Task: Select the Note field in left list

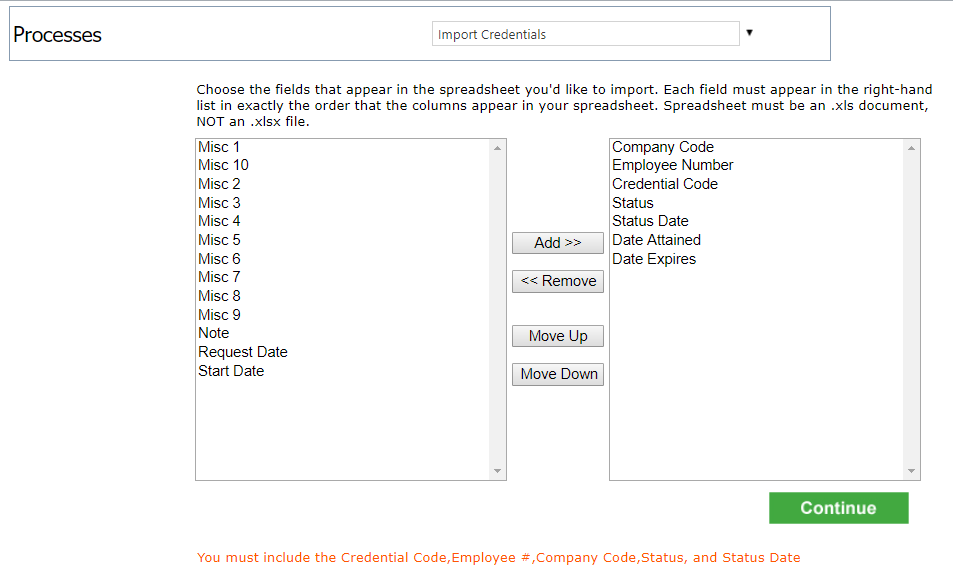Action: [x=343, y=333]
